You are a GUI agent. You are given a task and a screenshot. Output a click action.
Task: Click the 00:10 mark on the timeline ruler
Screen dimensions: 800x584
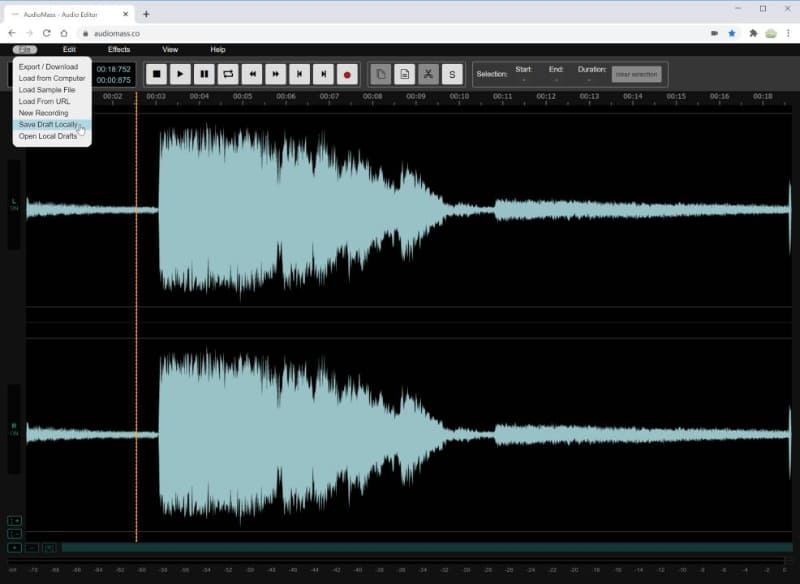[459, 96]
